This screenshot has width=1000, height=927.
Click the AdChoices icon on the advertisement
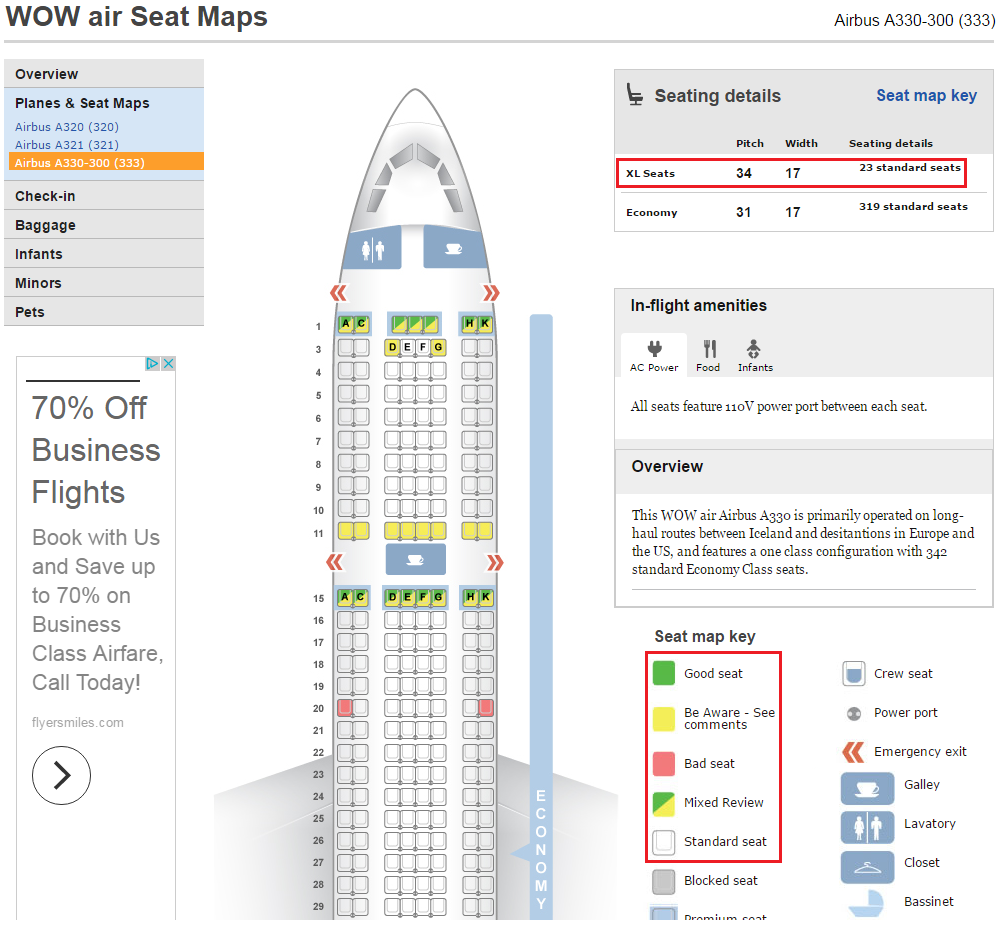tap(153, 364)
